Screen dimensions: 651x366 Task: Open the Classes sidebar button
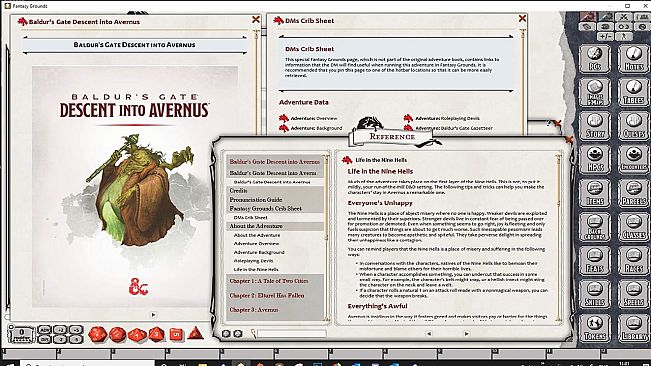[x=634, y=227]
